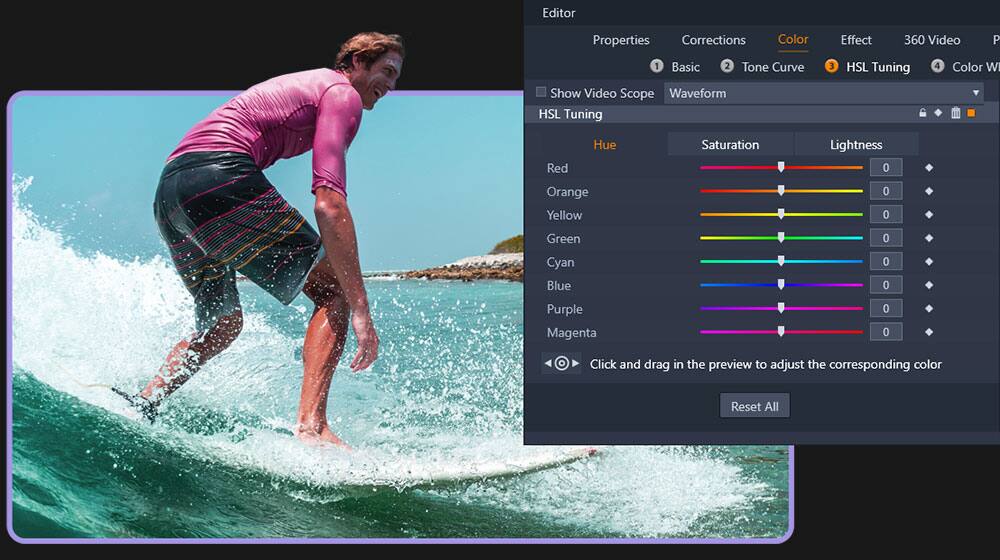The height and width of the screenshot is (560, 1000).
Task: Open the Waveform scope type dropdown
Action: coord(823,93)
